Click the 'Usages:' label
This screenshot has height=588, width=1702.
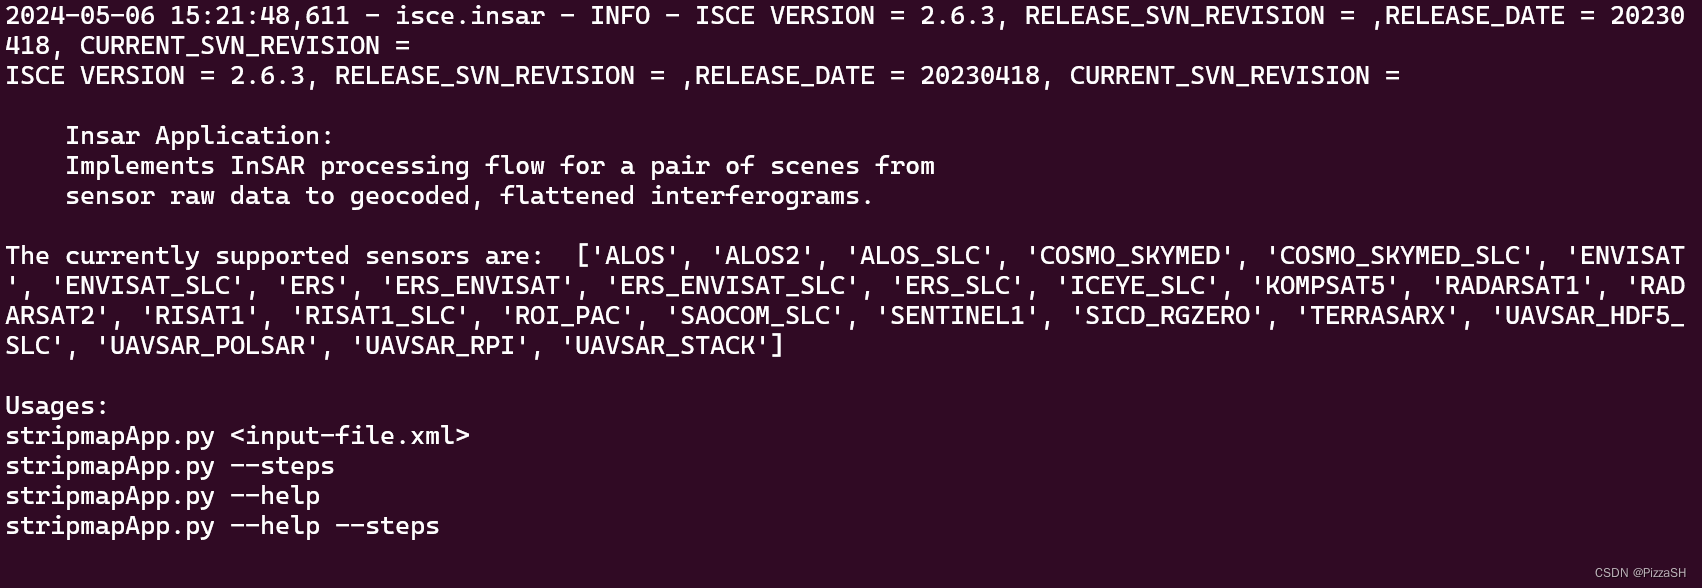pyautogui.click(x=57, y=406)
